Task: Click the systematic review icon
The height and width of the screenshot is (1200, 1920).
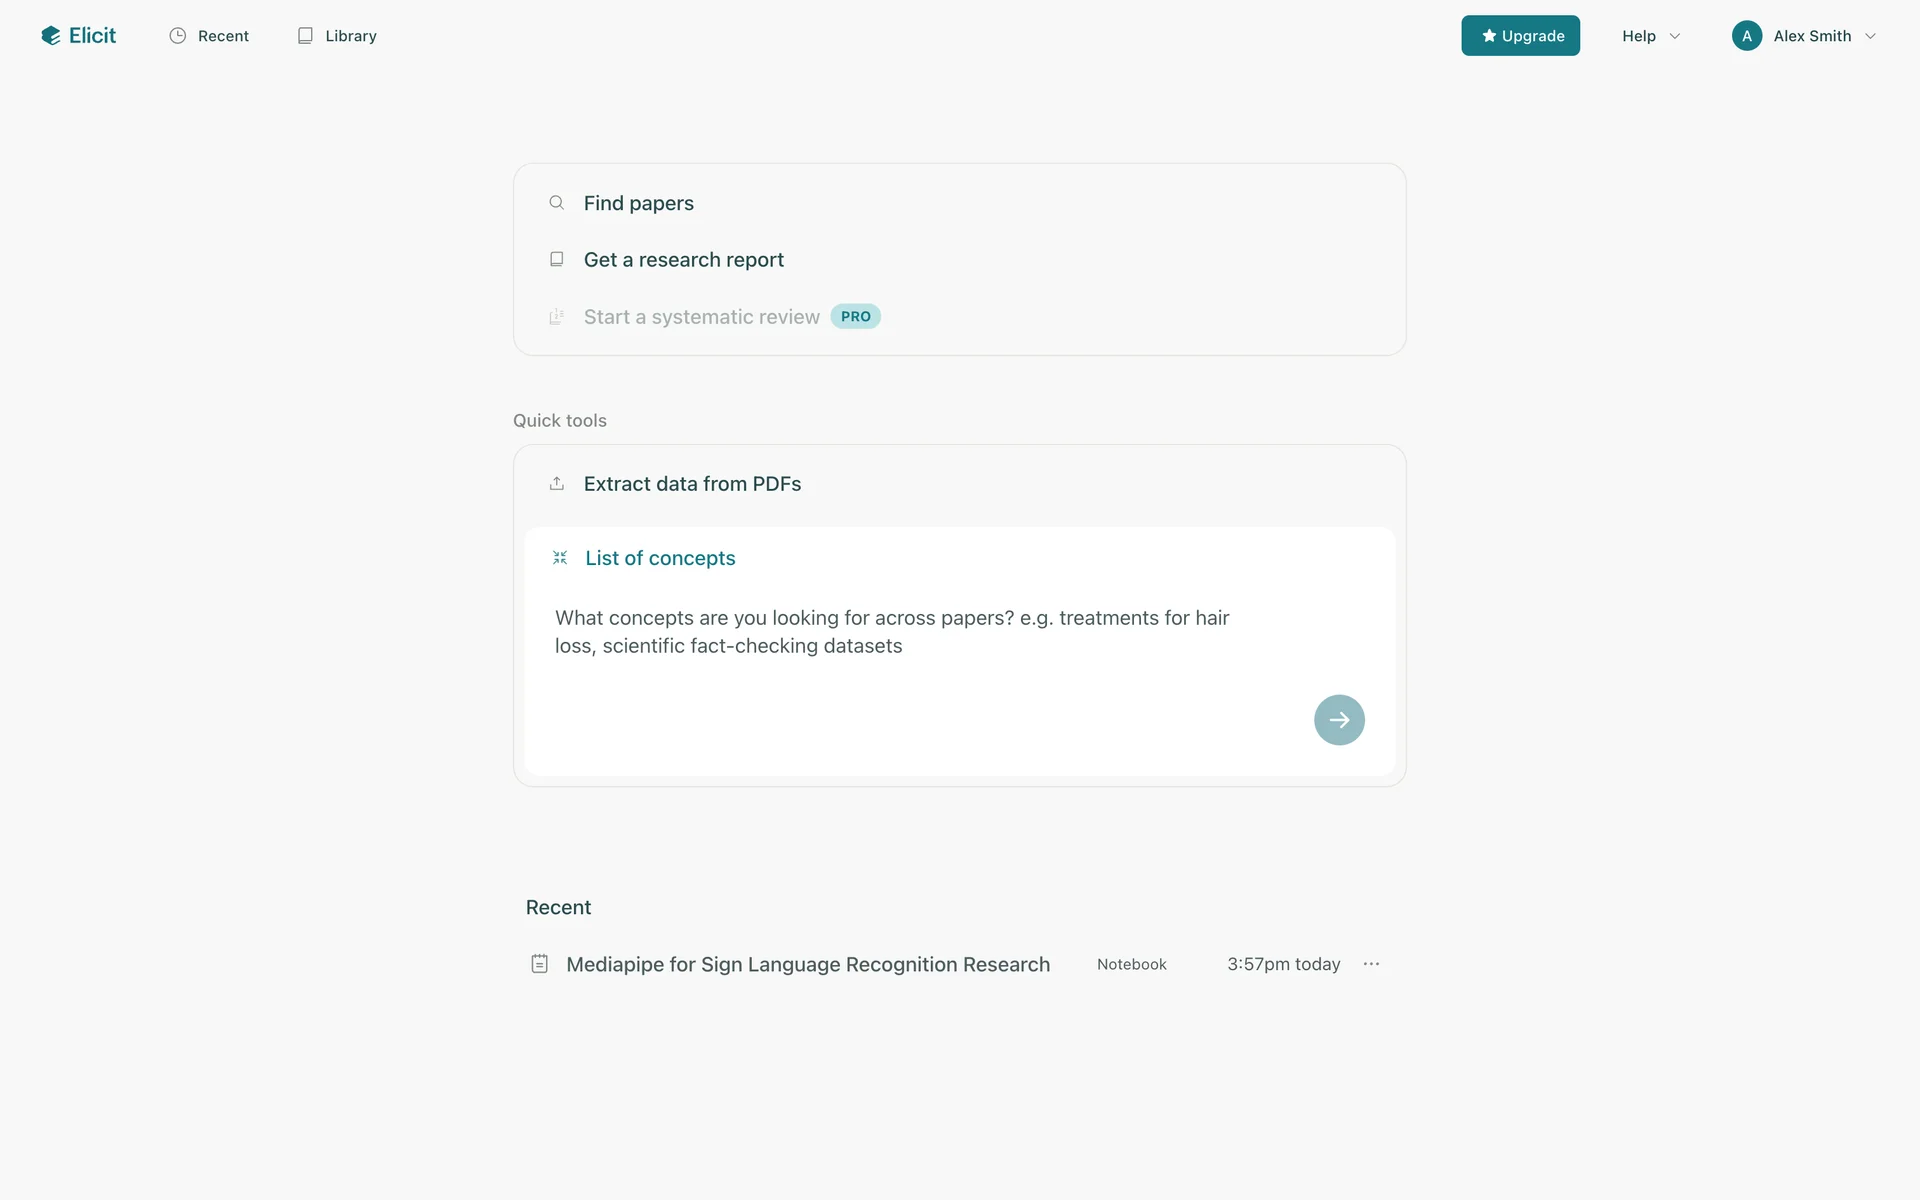Action: pos(557,317)
